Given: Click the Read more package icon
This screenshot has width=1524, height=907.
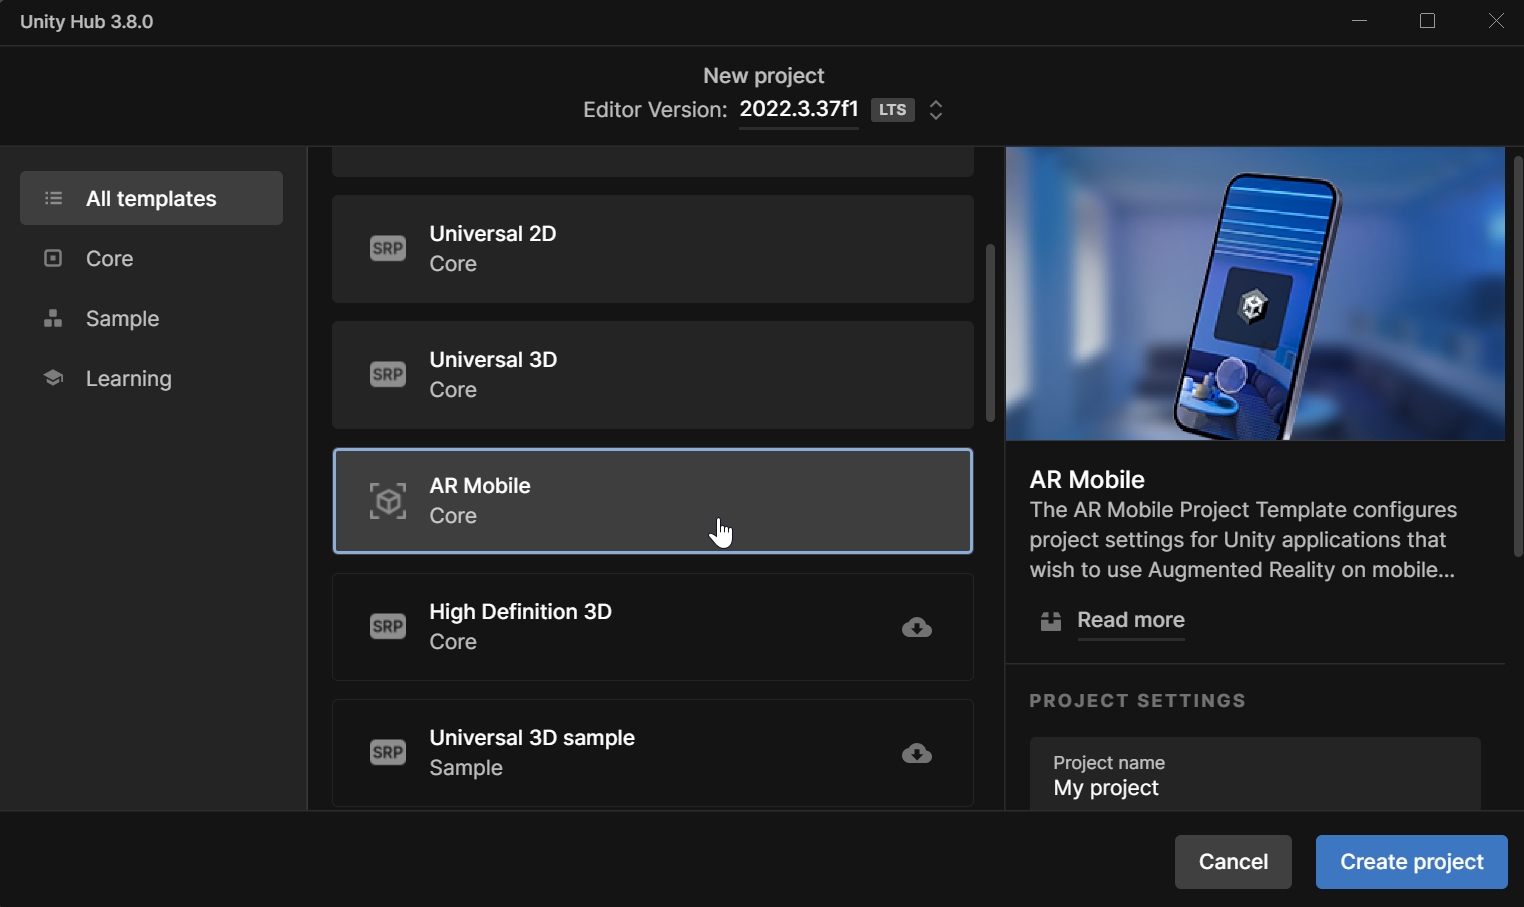Looking at the screenshot, I should pos(1051,621).
